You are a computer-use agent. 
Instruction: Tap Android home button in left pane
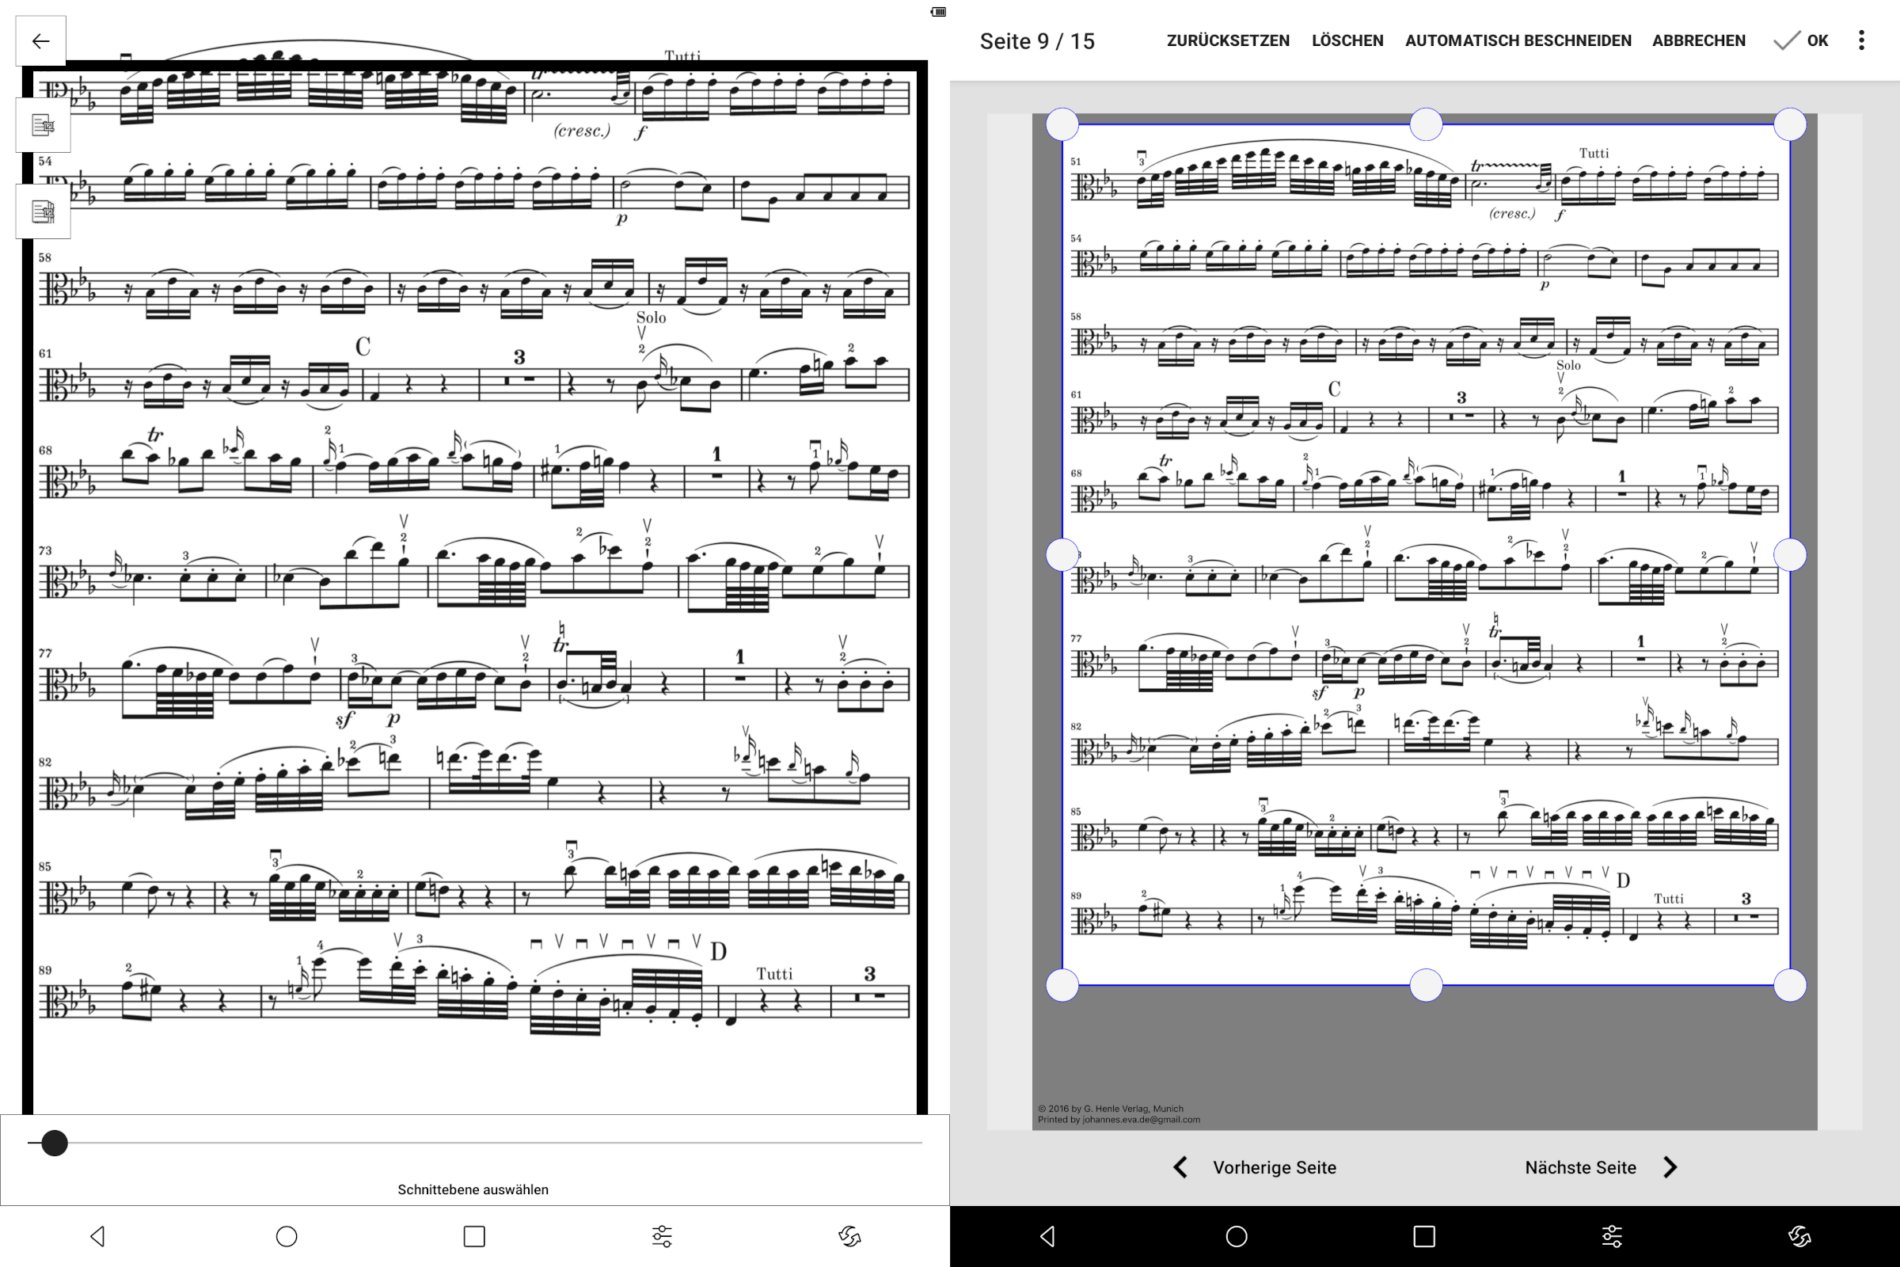click(x=287, y=1237)
